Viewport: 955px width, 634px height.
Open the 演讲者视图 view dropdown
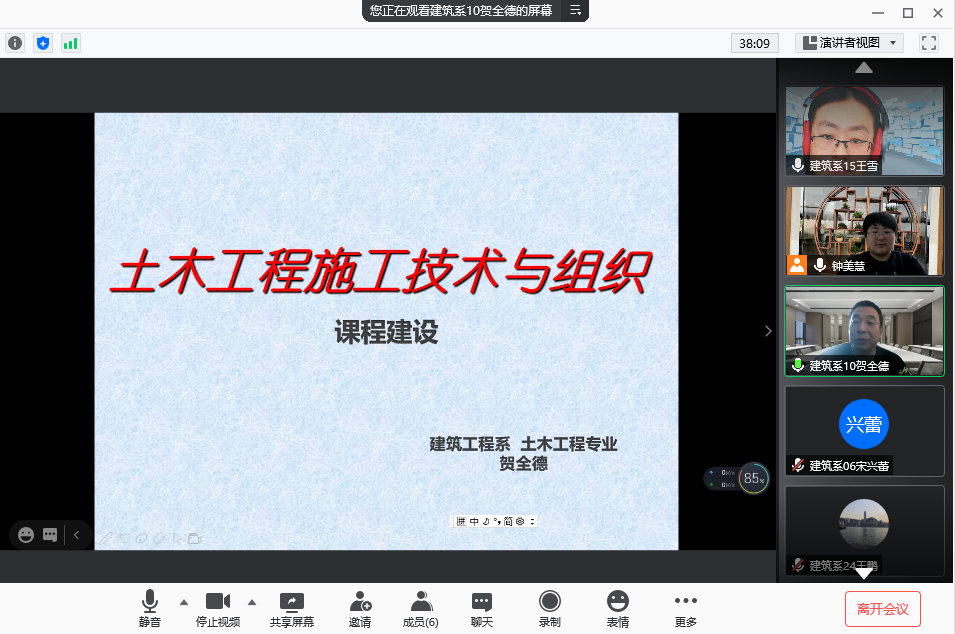click(849, 43)
